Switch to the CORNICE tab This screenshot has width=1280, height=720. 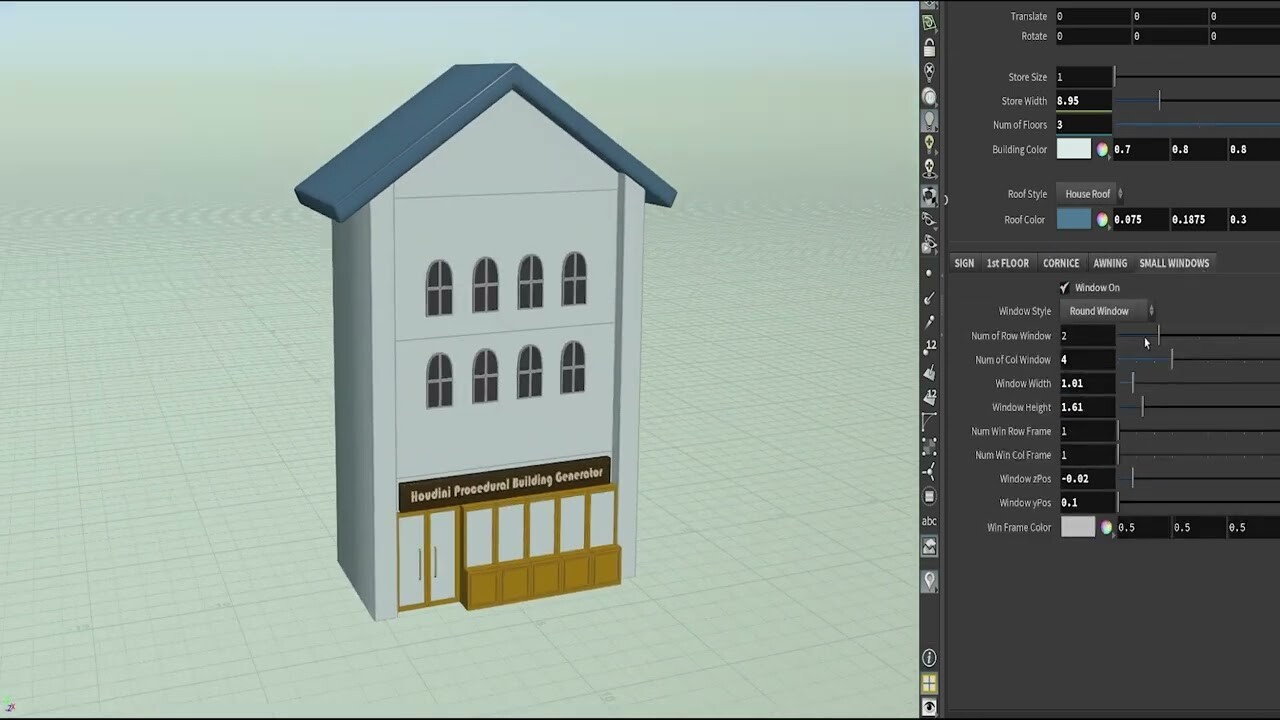pos(1061,263)
